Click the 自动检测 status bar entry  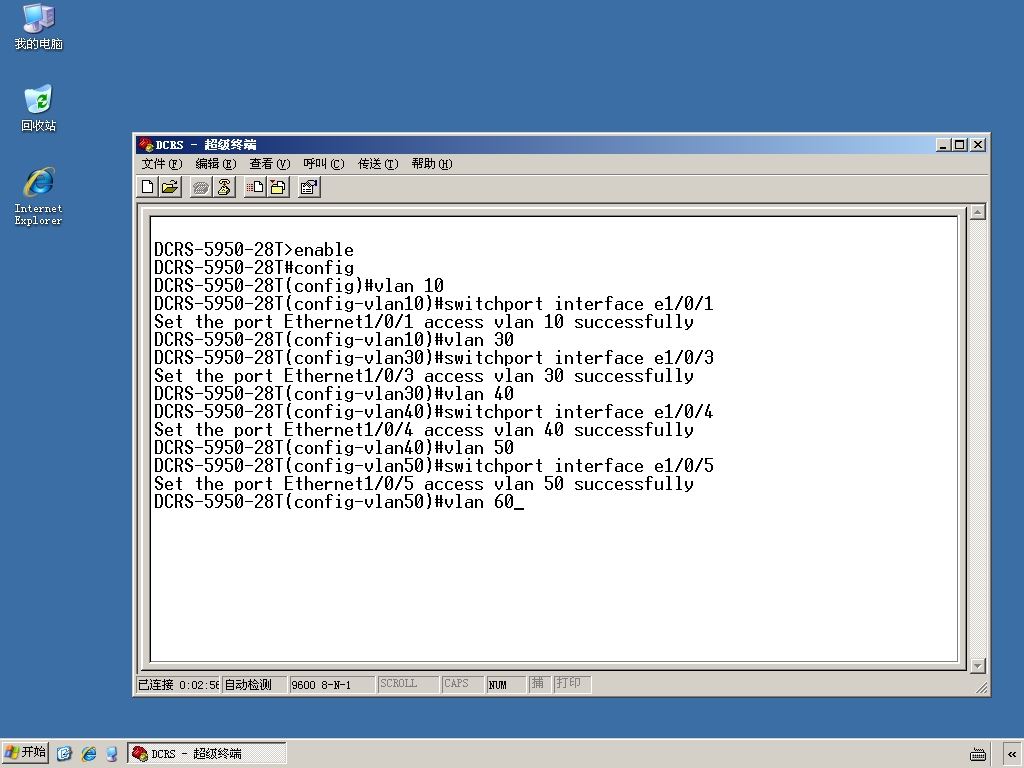254,684
